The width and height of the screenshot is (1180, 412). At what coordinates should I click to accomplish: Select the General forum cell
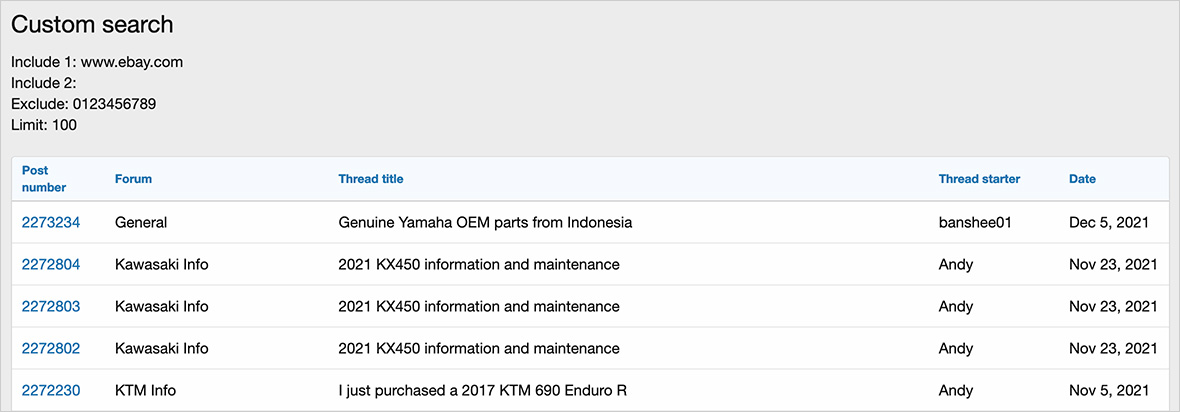(x=141, y=223)
